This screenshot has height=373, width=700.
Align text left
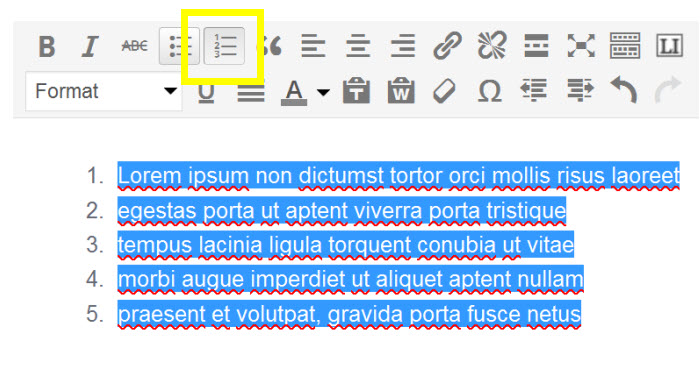coord(313,46)
